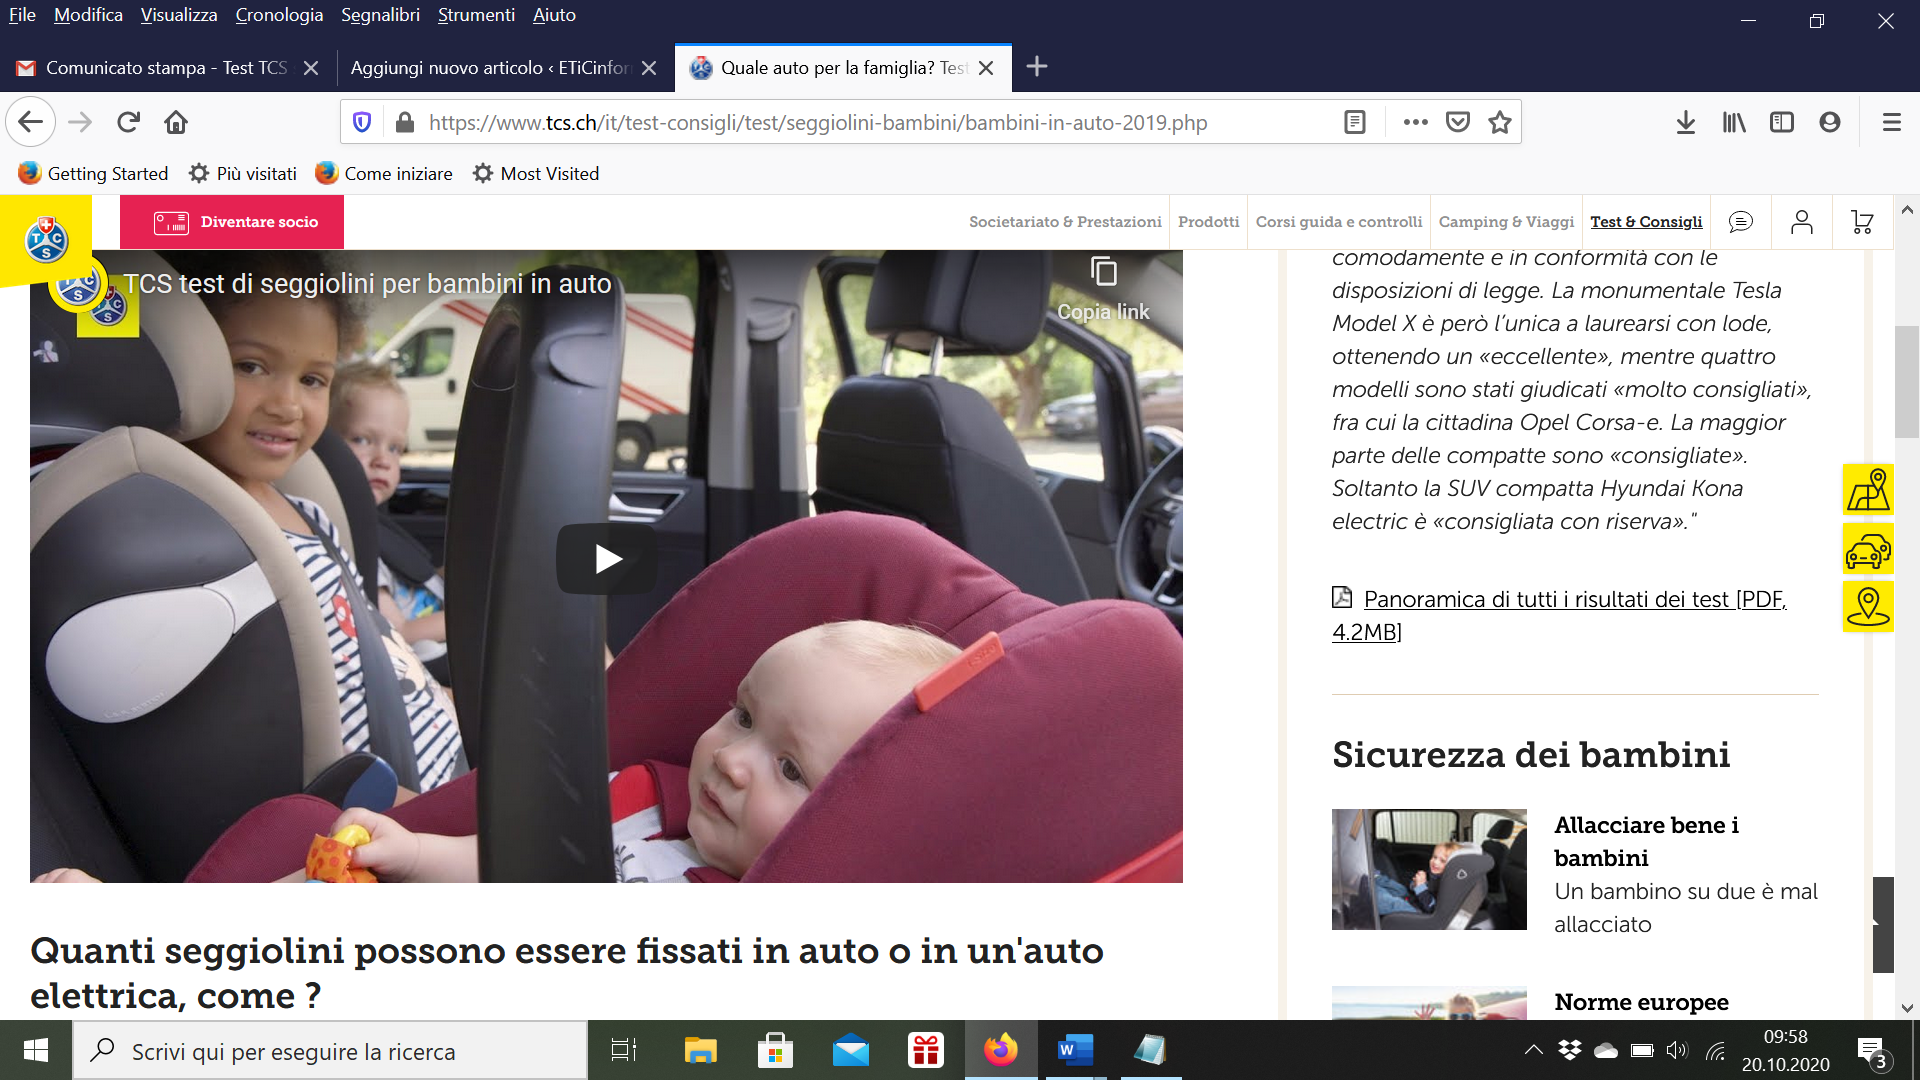Click the yellow location pin sidebar icon
1920x1080 pixels.
[x=1868, y=606]
